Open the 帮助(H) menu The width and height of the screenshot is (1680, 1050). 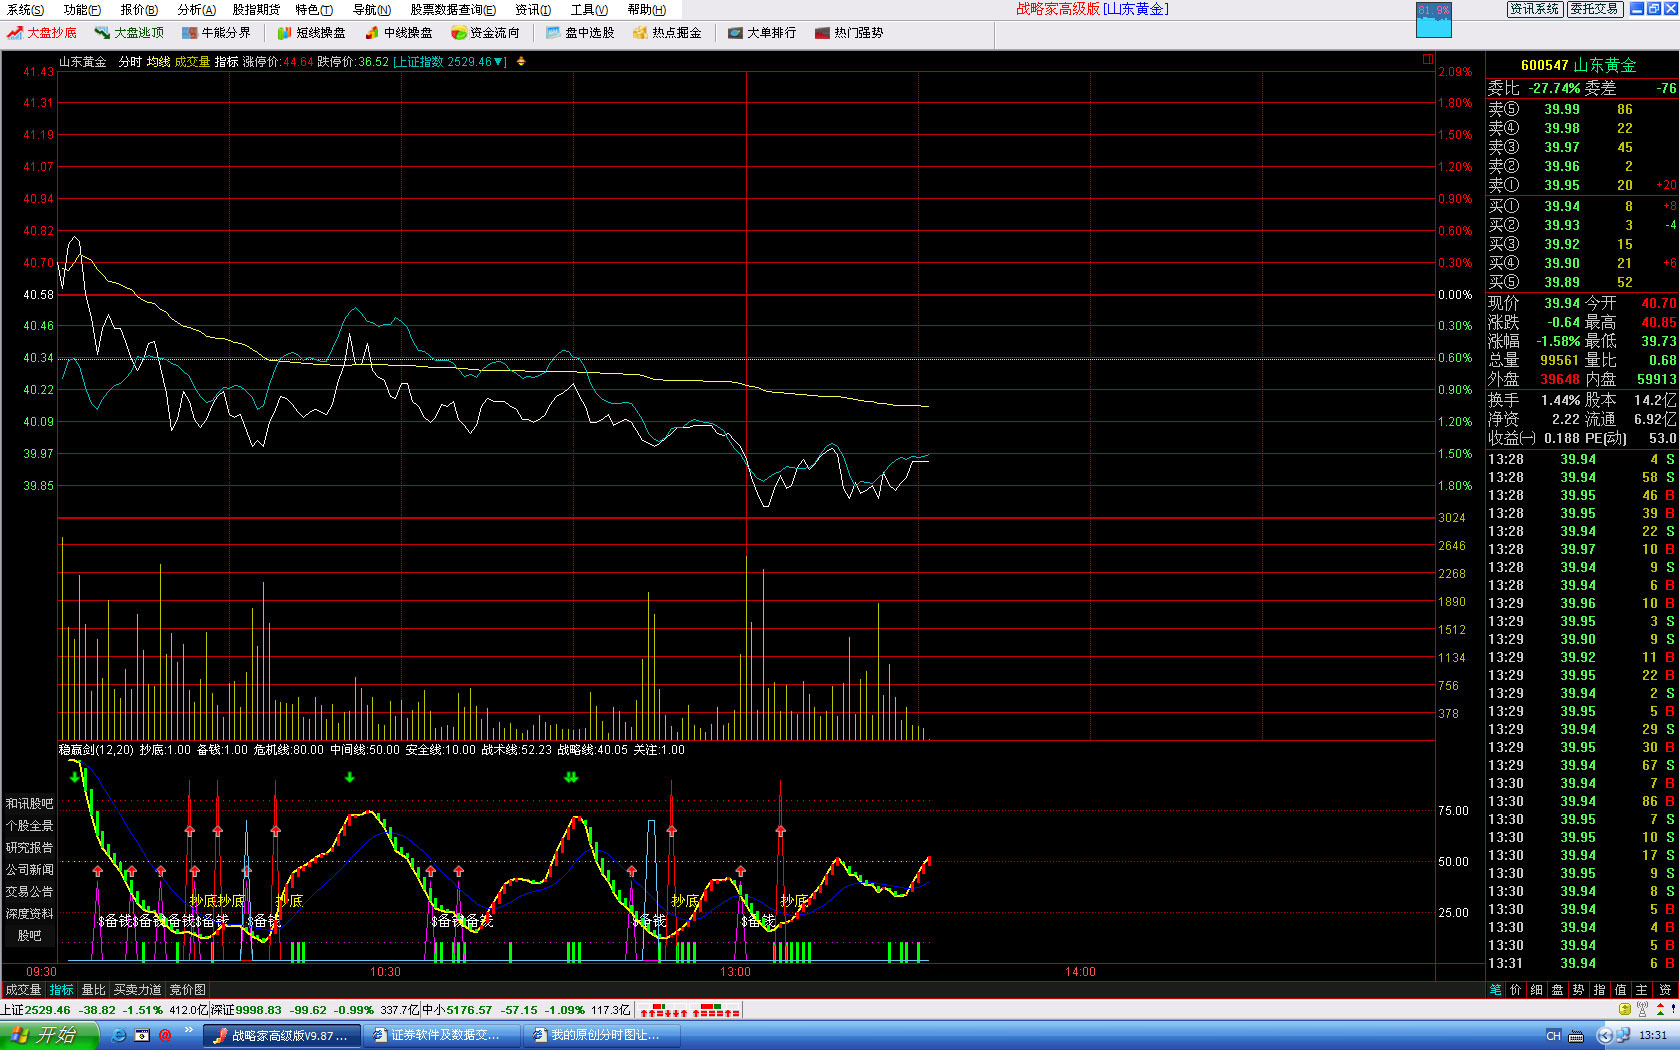[646, 10]
